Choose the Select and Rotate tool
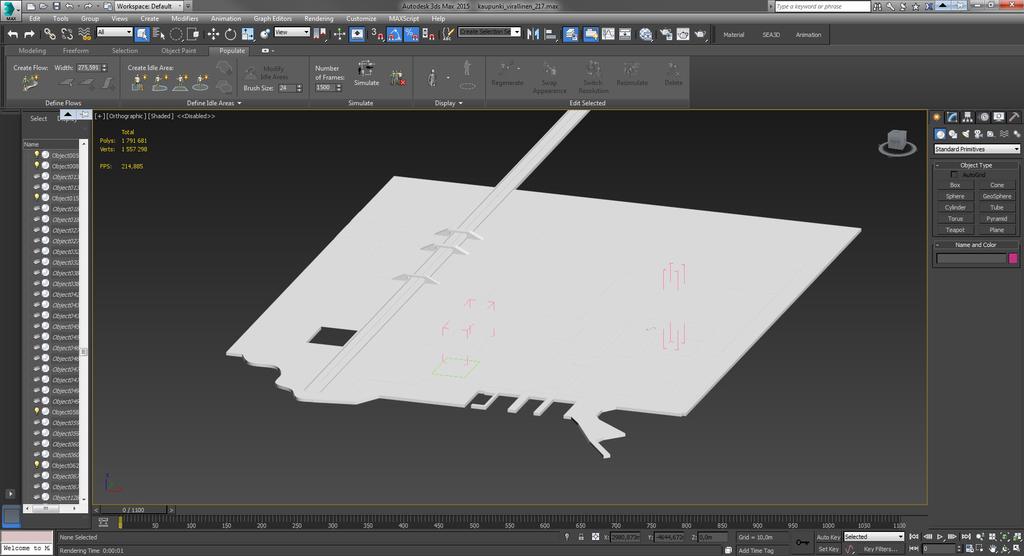The width and height of the screenshot is (1024, 556). tap(230, 34)
